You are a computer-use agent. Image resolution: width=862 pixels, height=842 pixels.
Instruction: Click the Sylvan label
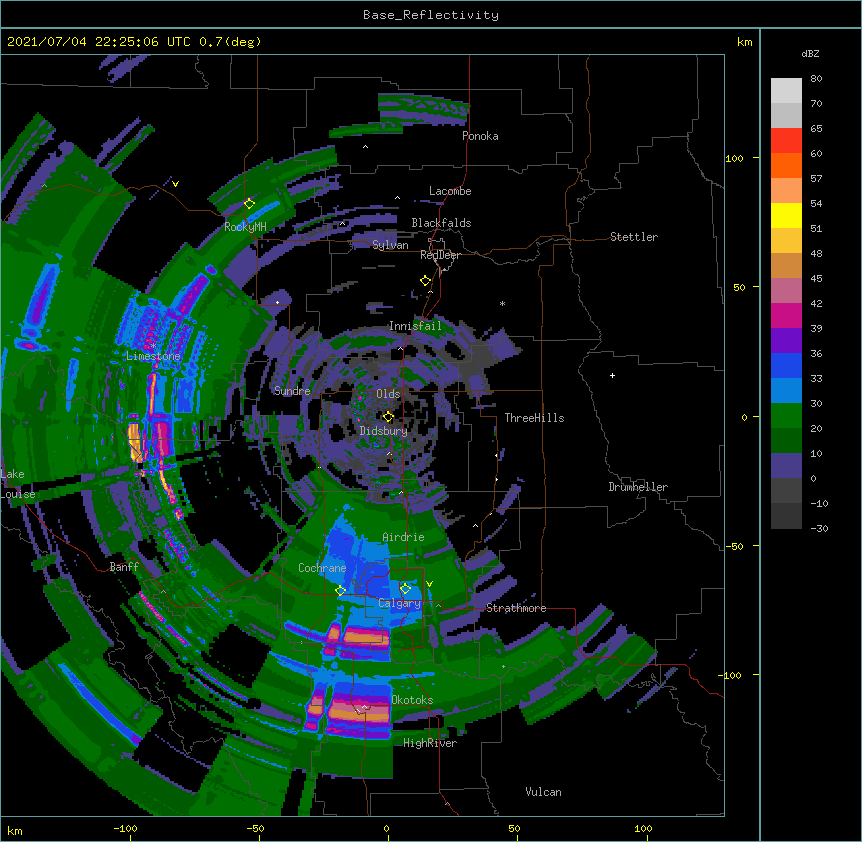tap(390, 245)
